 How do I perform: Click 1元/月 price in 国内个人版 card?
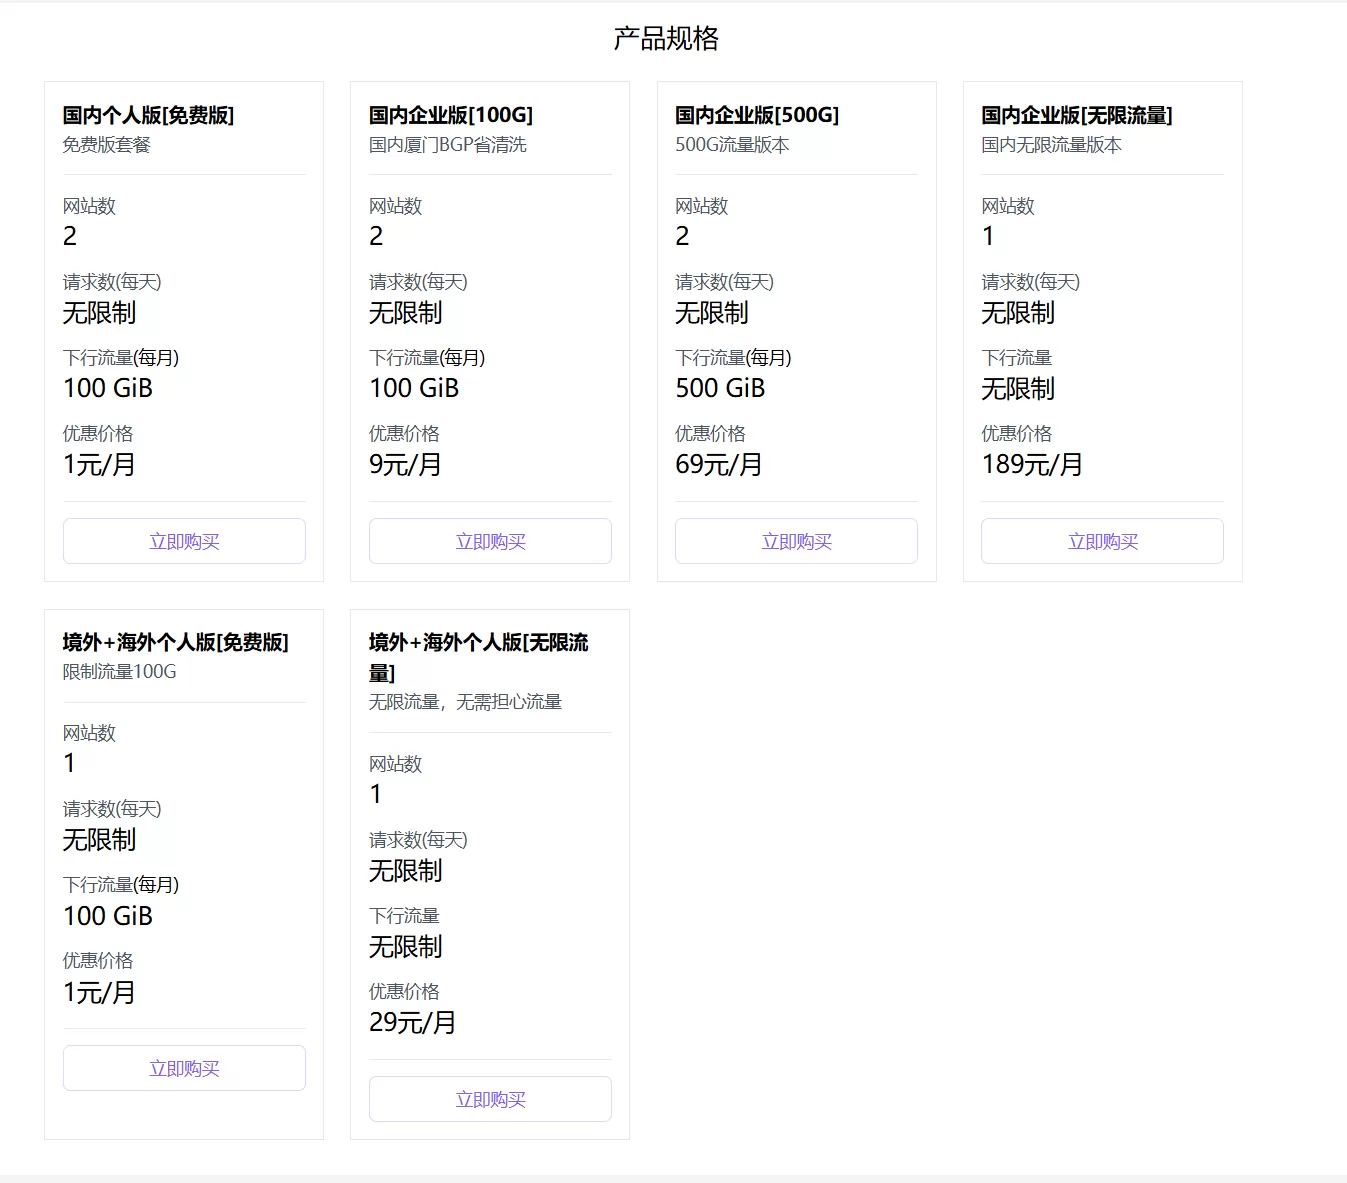99,464
